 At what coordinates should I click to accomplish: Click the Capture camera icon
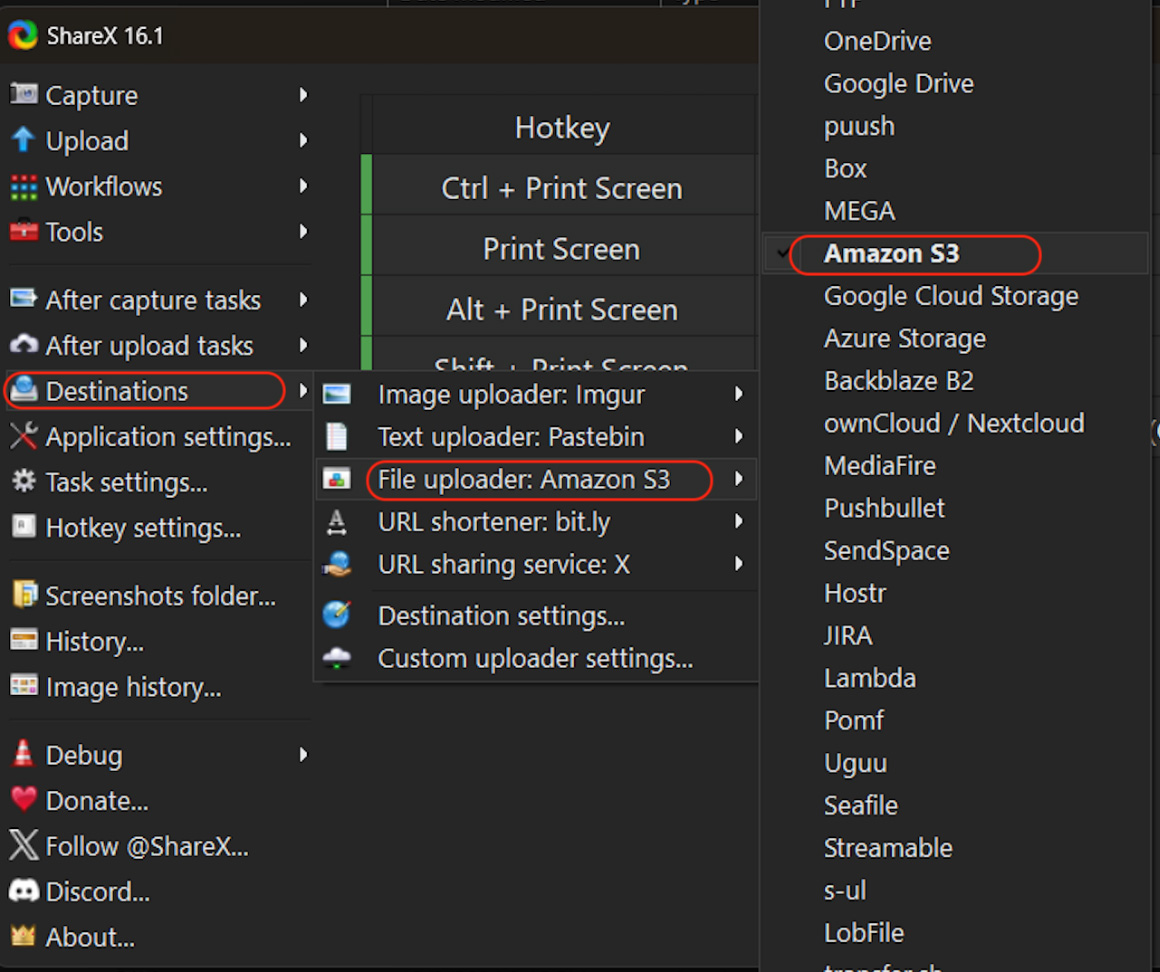(x=23, y=95)
